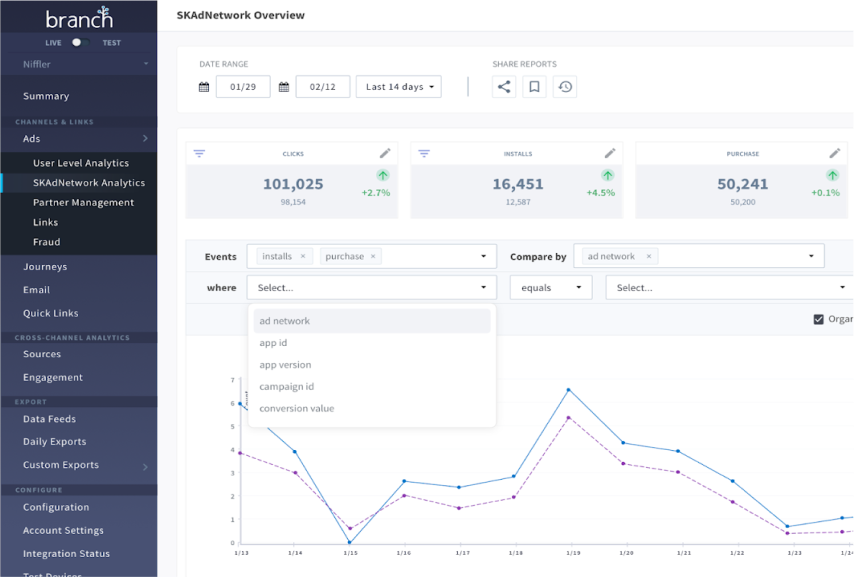
Task: Expand the equals operator dropdown
Action: click(x=552, y=287)
